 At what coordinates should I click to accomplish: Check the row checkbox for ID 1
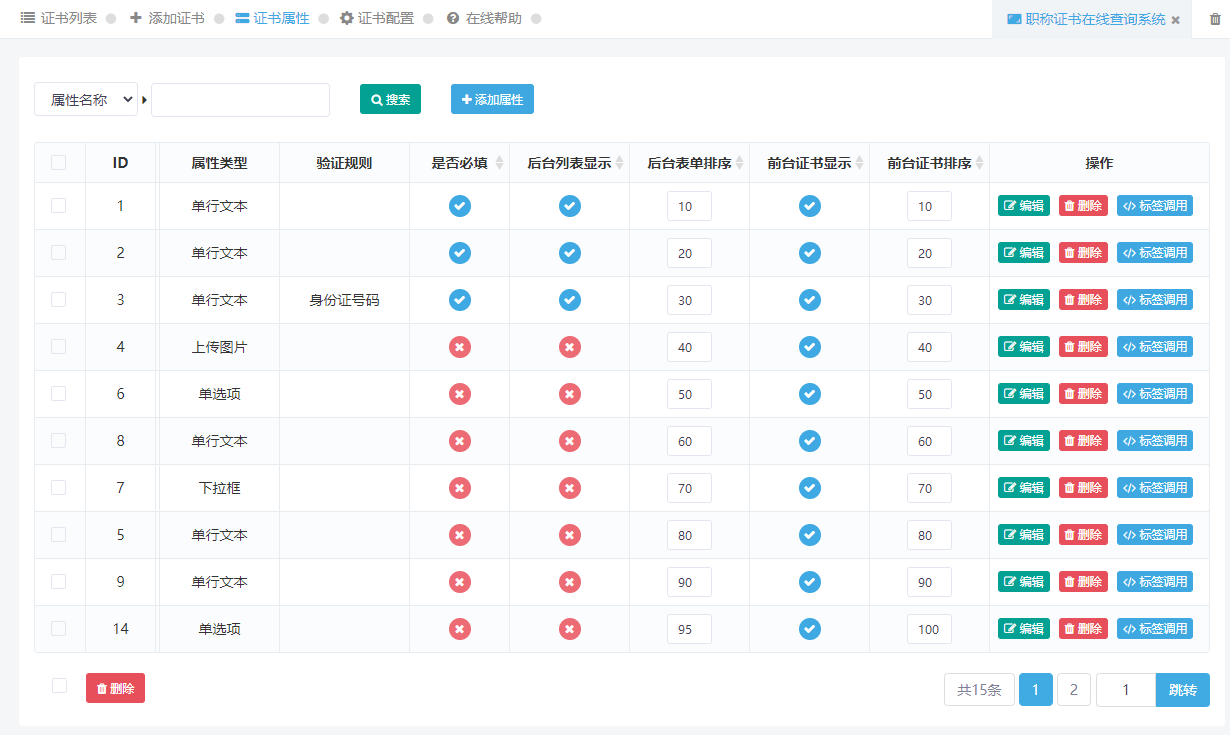click(59, 206)
